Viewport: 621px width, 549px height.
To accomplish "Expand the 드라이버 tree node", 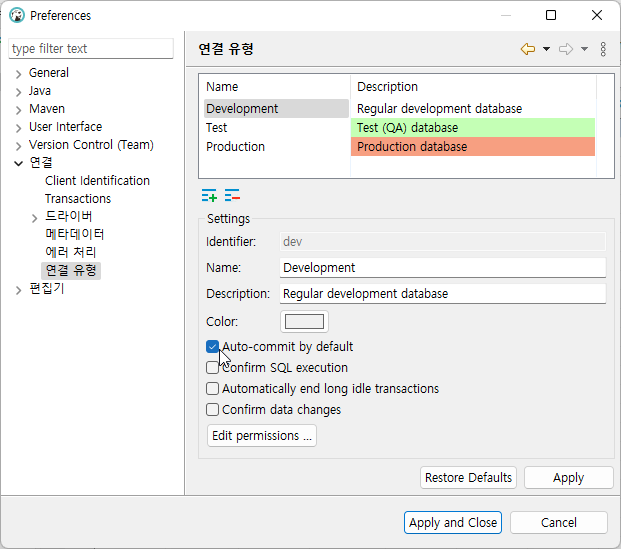I will pyautogui.click(x=35, y=217).
